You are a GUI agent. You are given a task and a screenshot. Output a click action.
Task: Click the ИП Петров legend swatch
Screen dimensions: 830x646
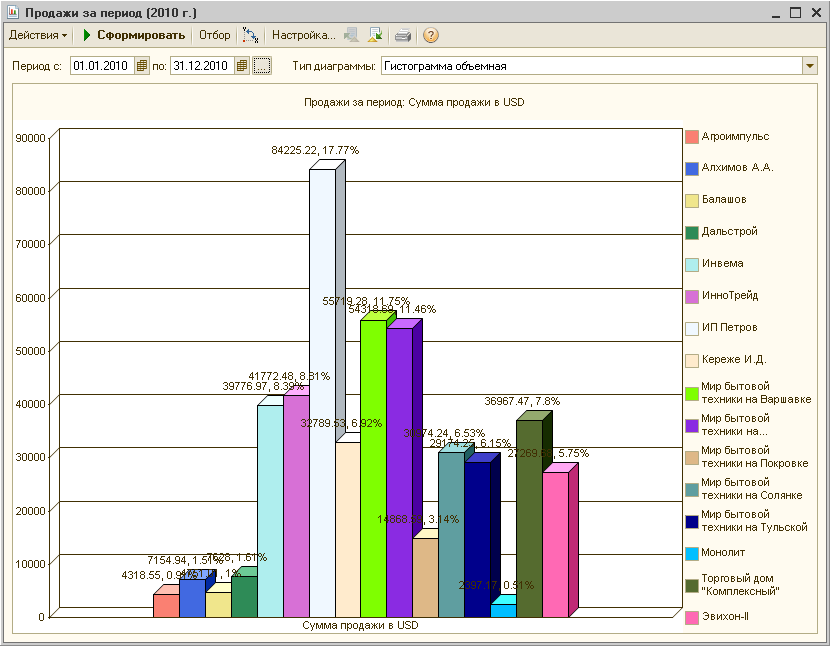[692, 329]
